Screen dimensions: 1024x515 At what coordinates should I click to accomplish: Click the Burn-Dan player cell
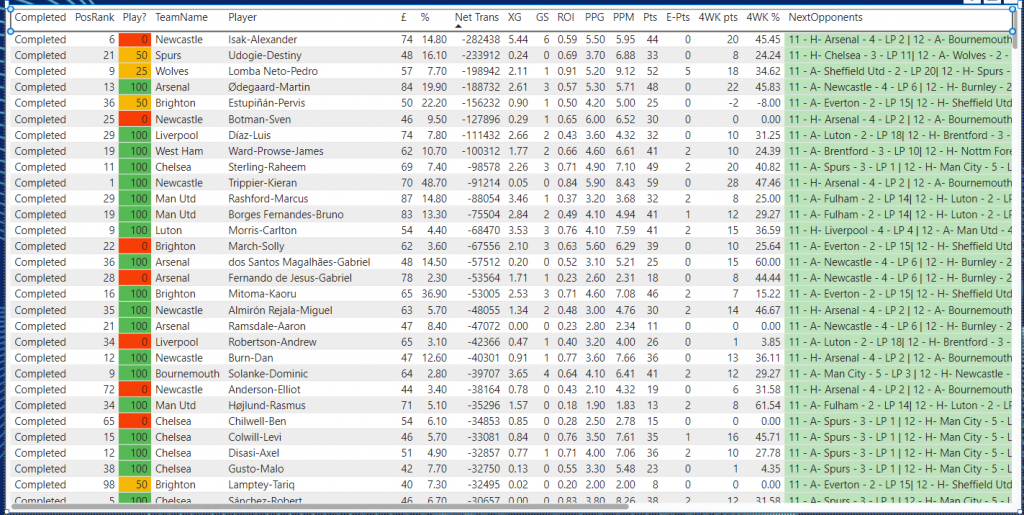251,358
